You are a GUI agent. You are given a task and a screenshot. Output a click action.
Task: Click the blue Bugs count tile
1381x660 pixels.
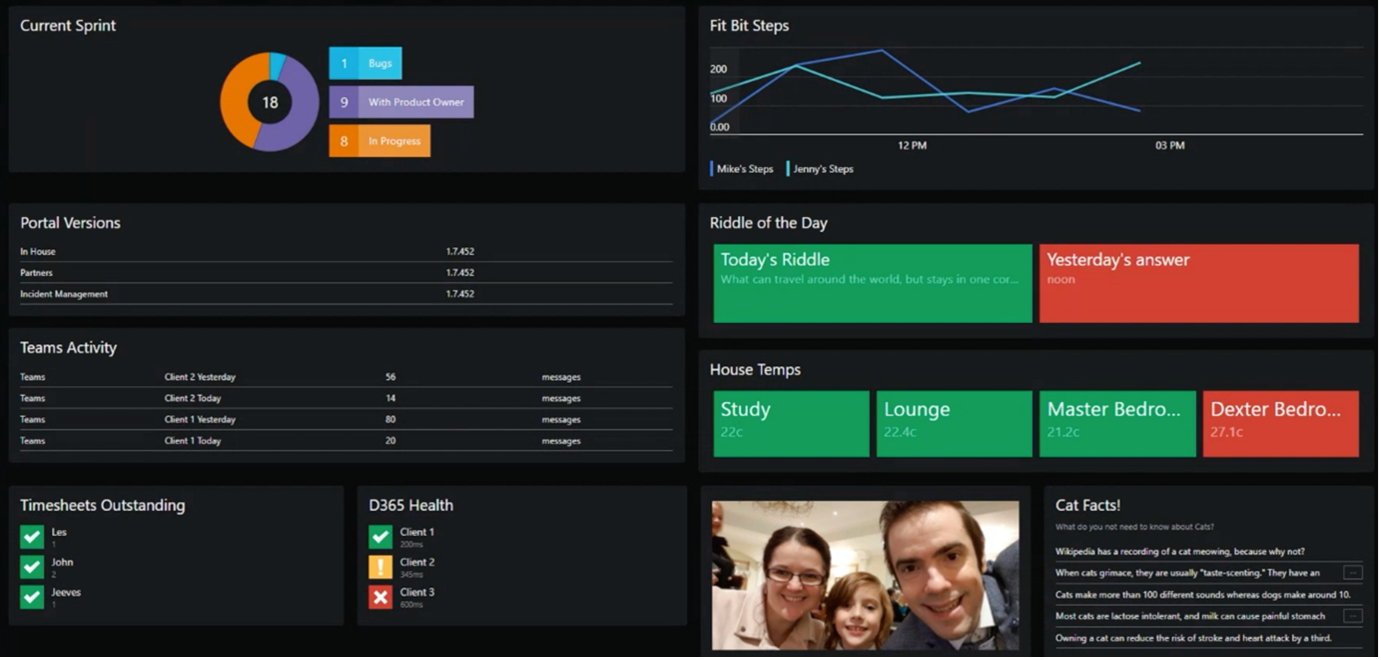[365, 62]
